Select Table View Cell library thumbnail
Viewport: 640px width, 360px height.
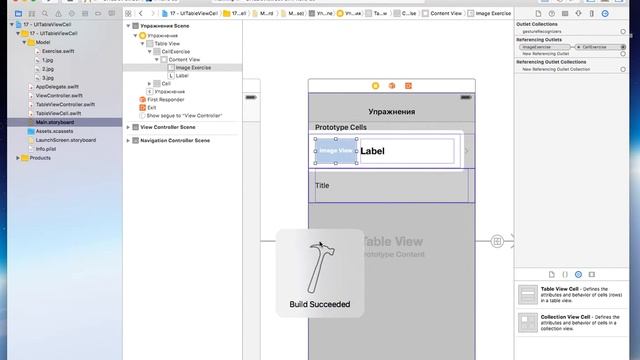528,295
